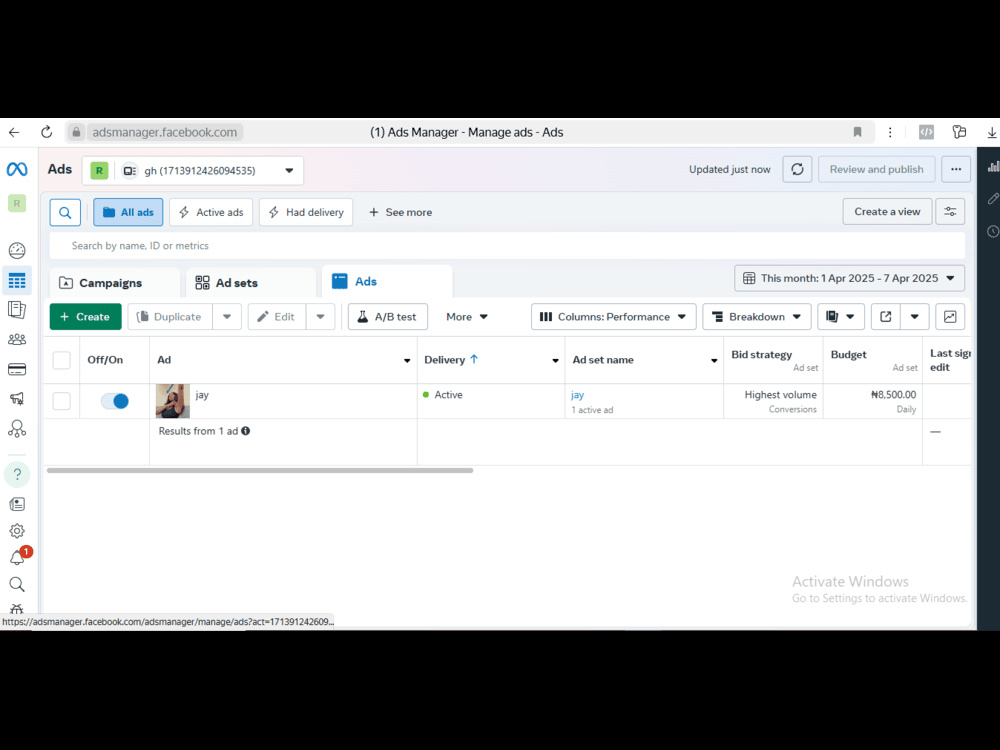Check the jay ad row checkbox
This screenshot has width=1000, height=750.
tap(61, 401)
